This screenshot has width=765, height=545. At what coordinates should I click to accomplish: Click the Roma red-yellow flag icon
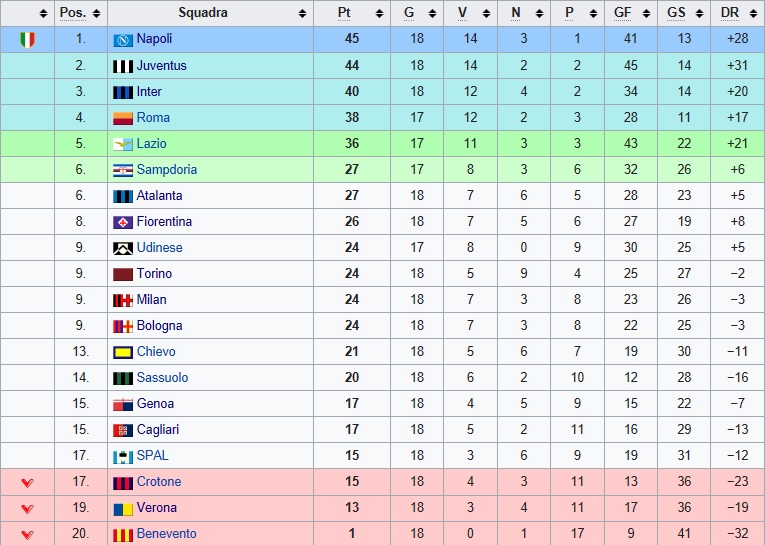123,119
